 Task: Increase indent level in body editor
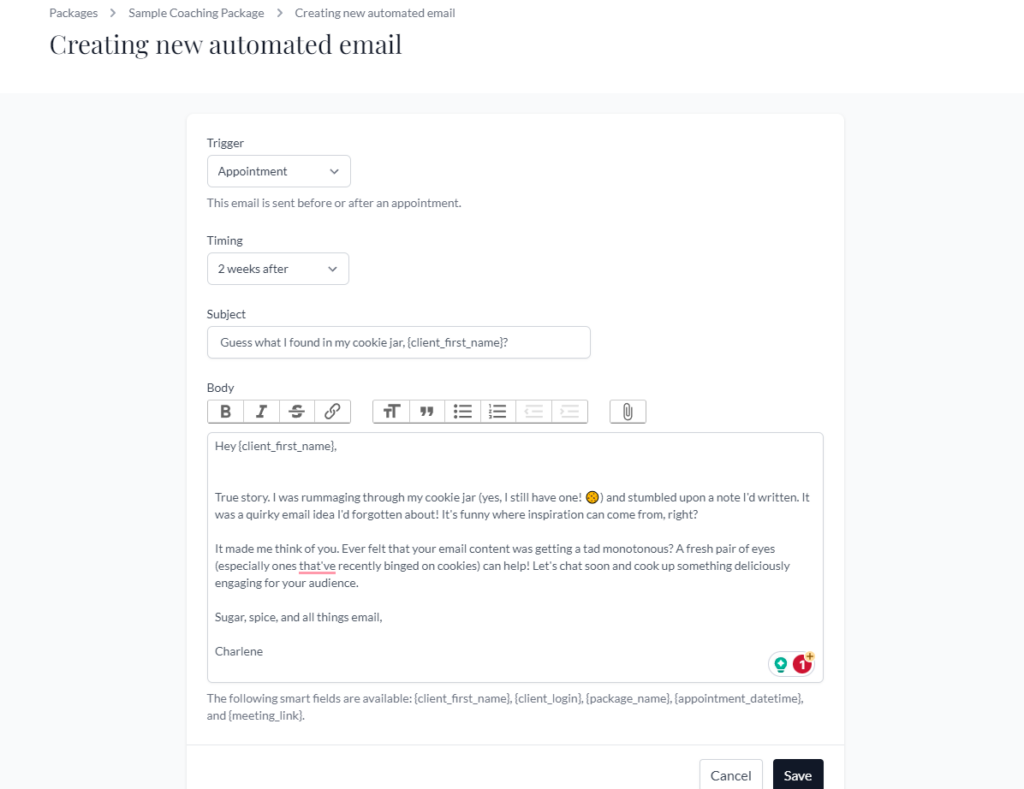pos(569,411)
